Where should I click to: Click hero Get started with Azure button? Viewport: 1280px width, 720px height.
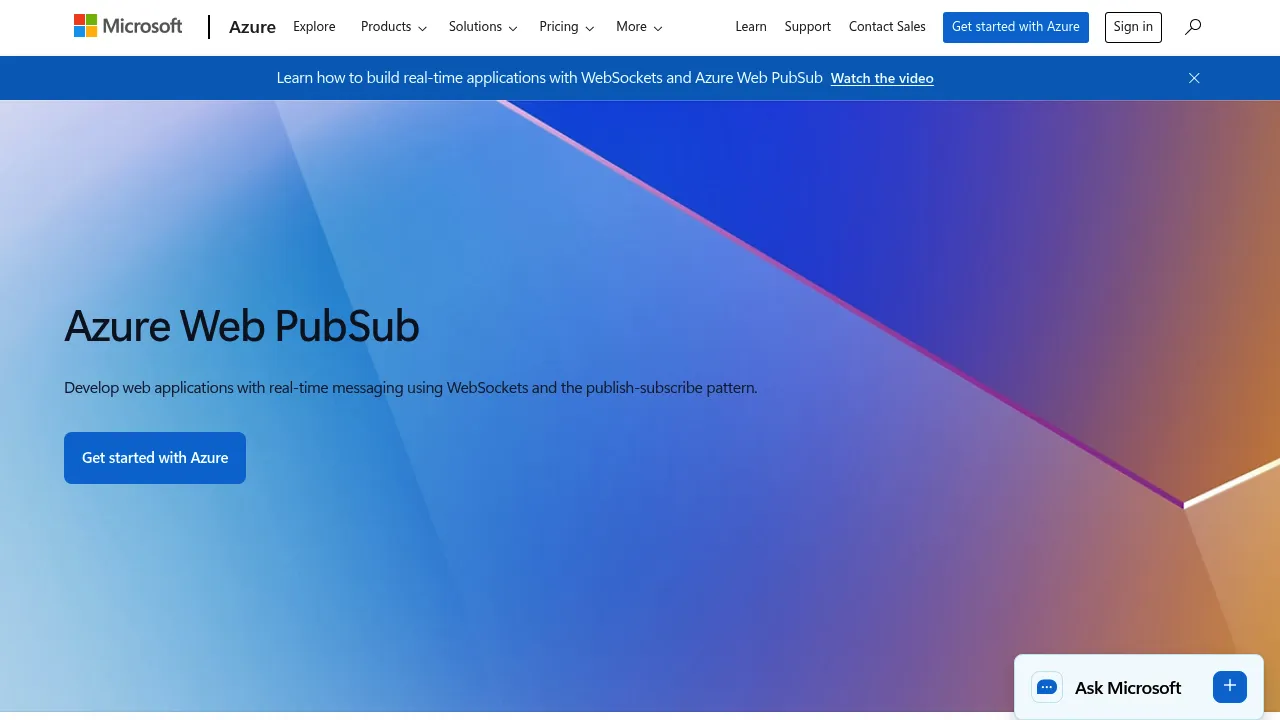click(x=155, y=458)
